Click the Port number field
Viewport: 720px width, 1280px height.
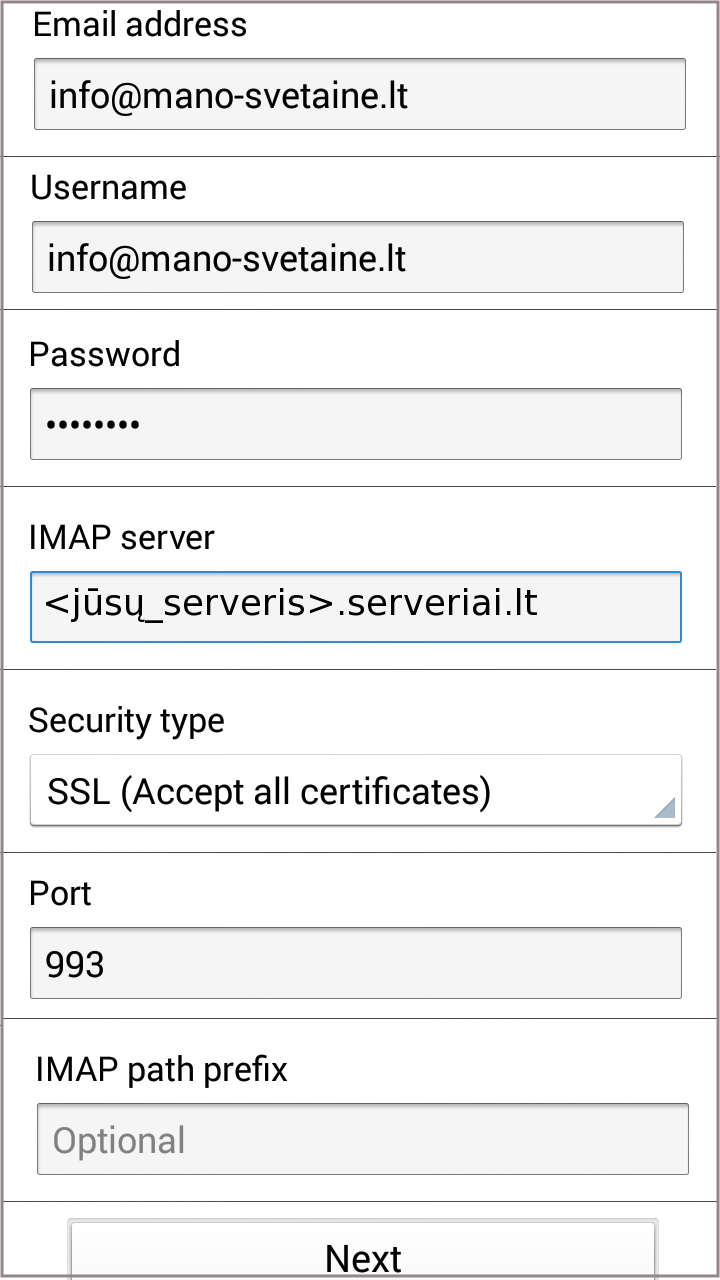click(x=356, y=963)
